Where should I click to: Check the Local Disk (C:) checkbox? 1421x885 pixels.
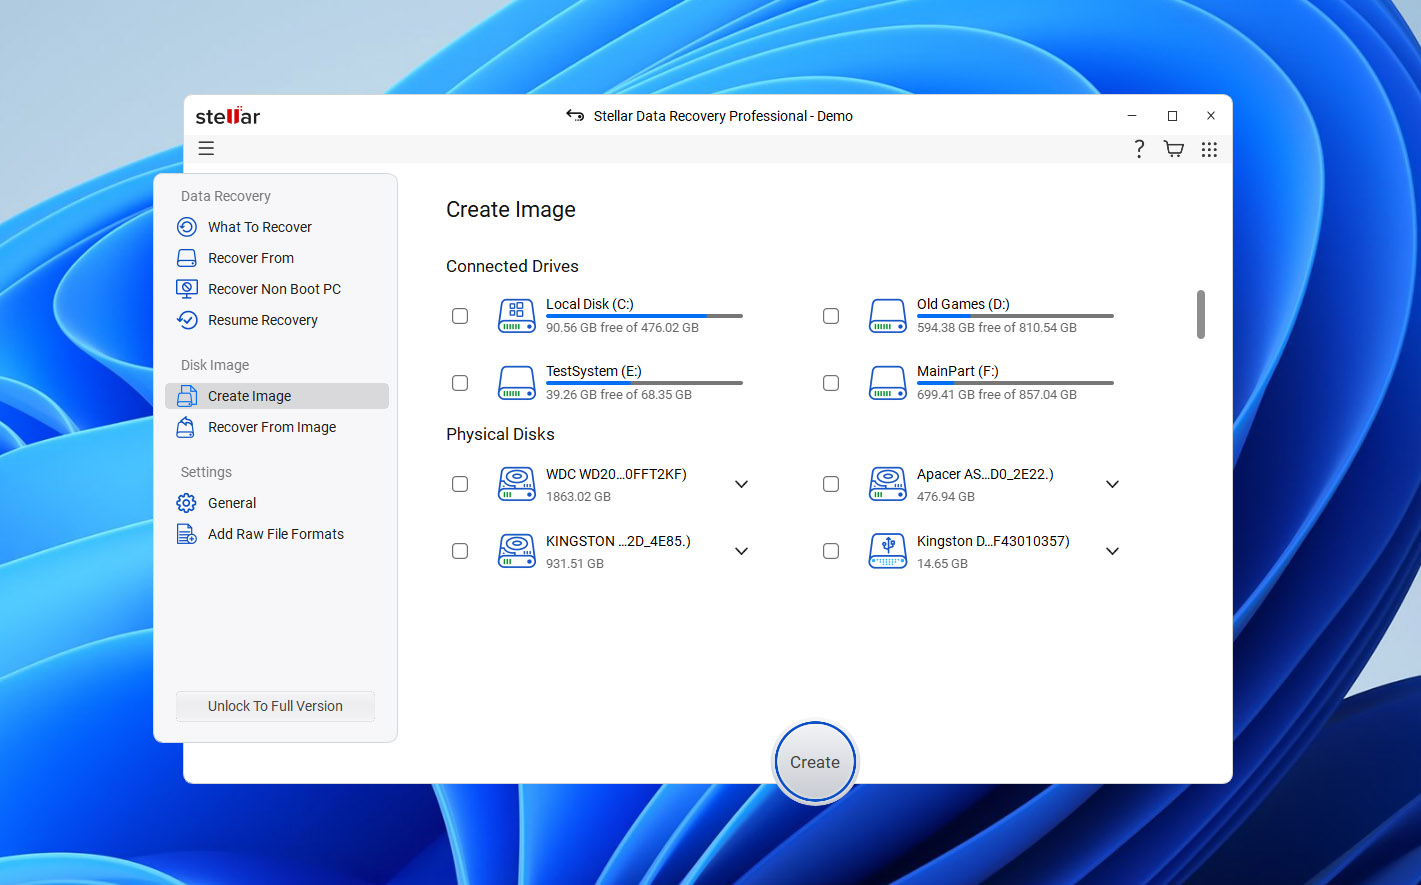460,316
